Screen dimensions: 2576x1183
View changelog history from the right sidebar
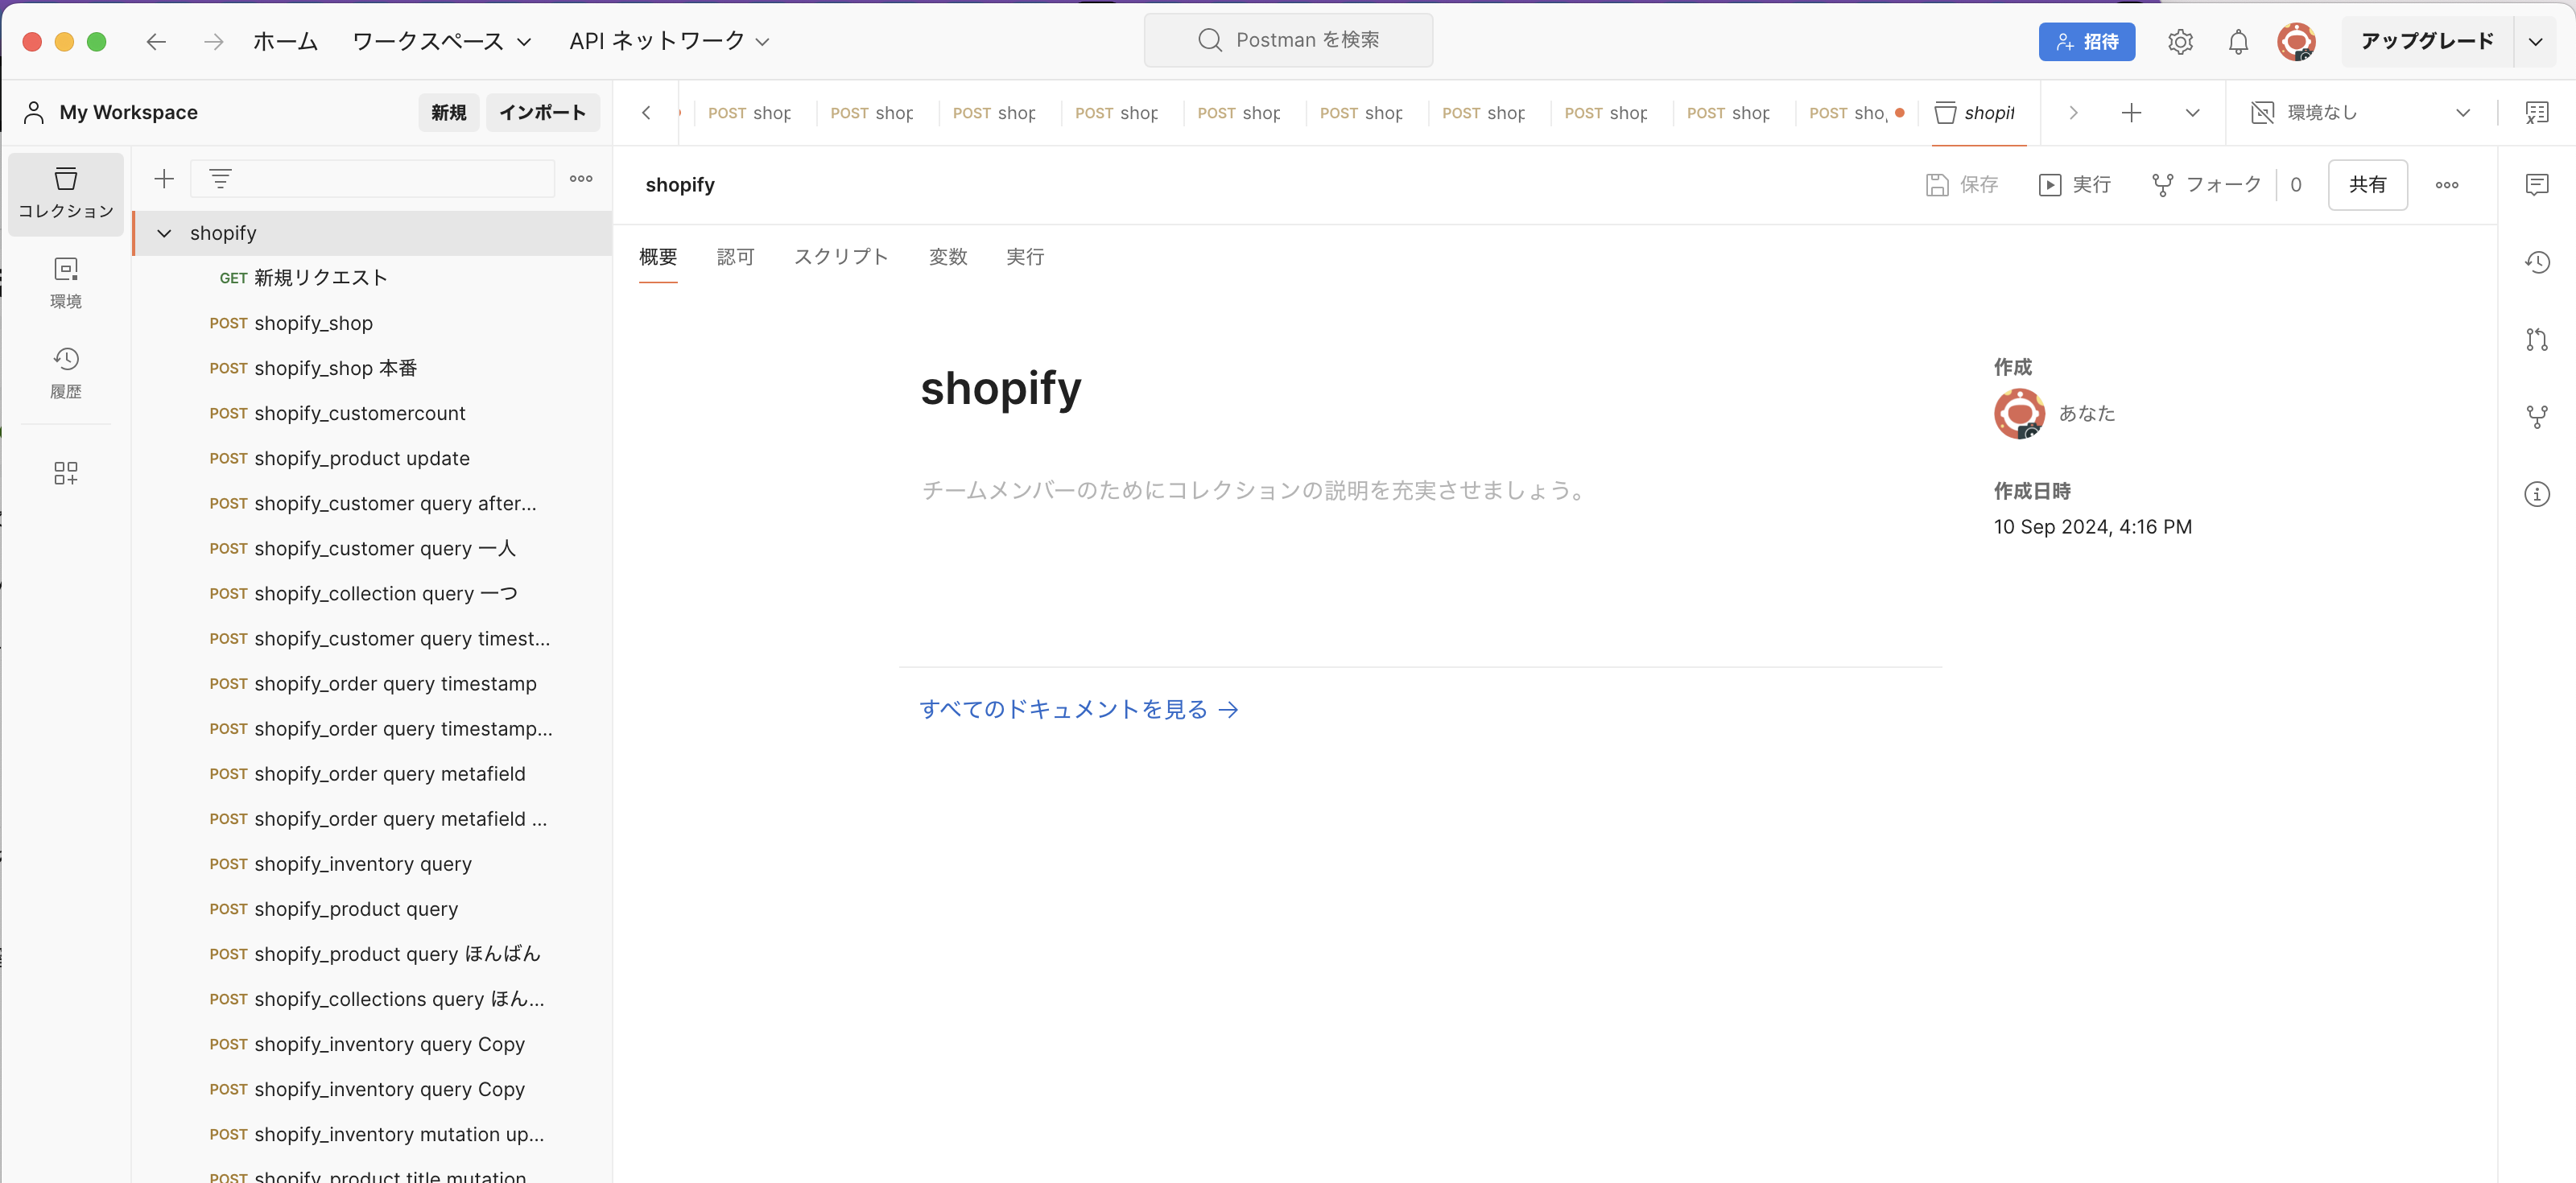coord(2538,262)
